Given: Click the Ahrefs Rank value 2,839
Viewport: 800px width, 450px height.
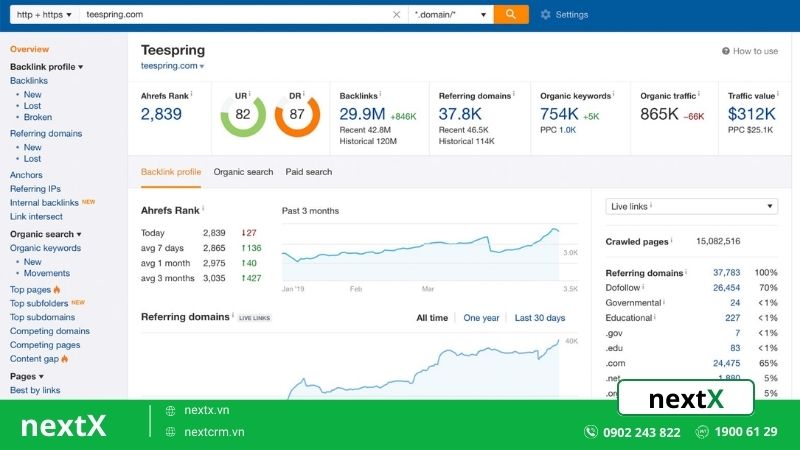Looking at the screenshot, I should click(161, 114).
